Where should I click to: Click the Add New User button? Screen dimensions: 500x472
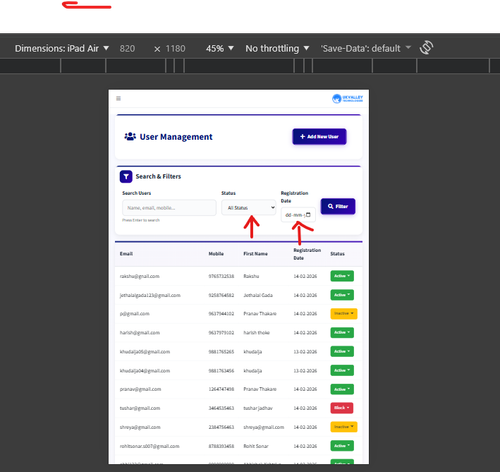coord(319,137)
